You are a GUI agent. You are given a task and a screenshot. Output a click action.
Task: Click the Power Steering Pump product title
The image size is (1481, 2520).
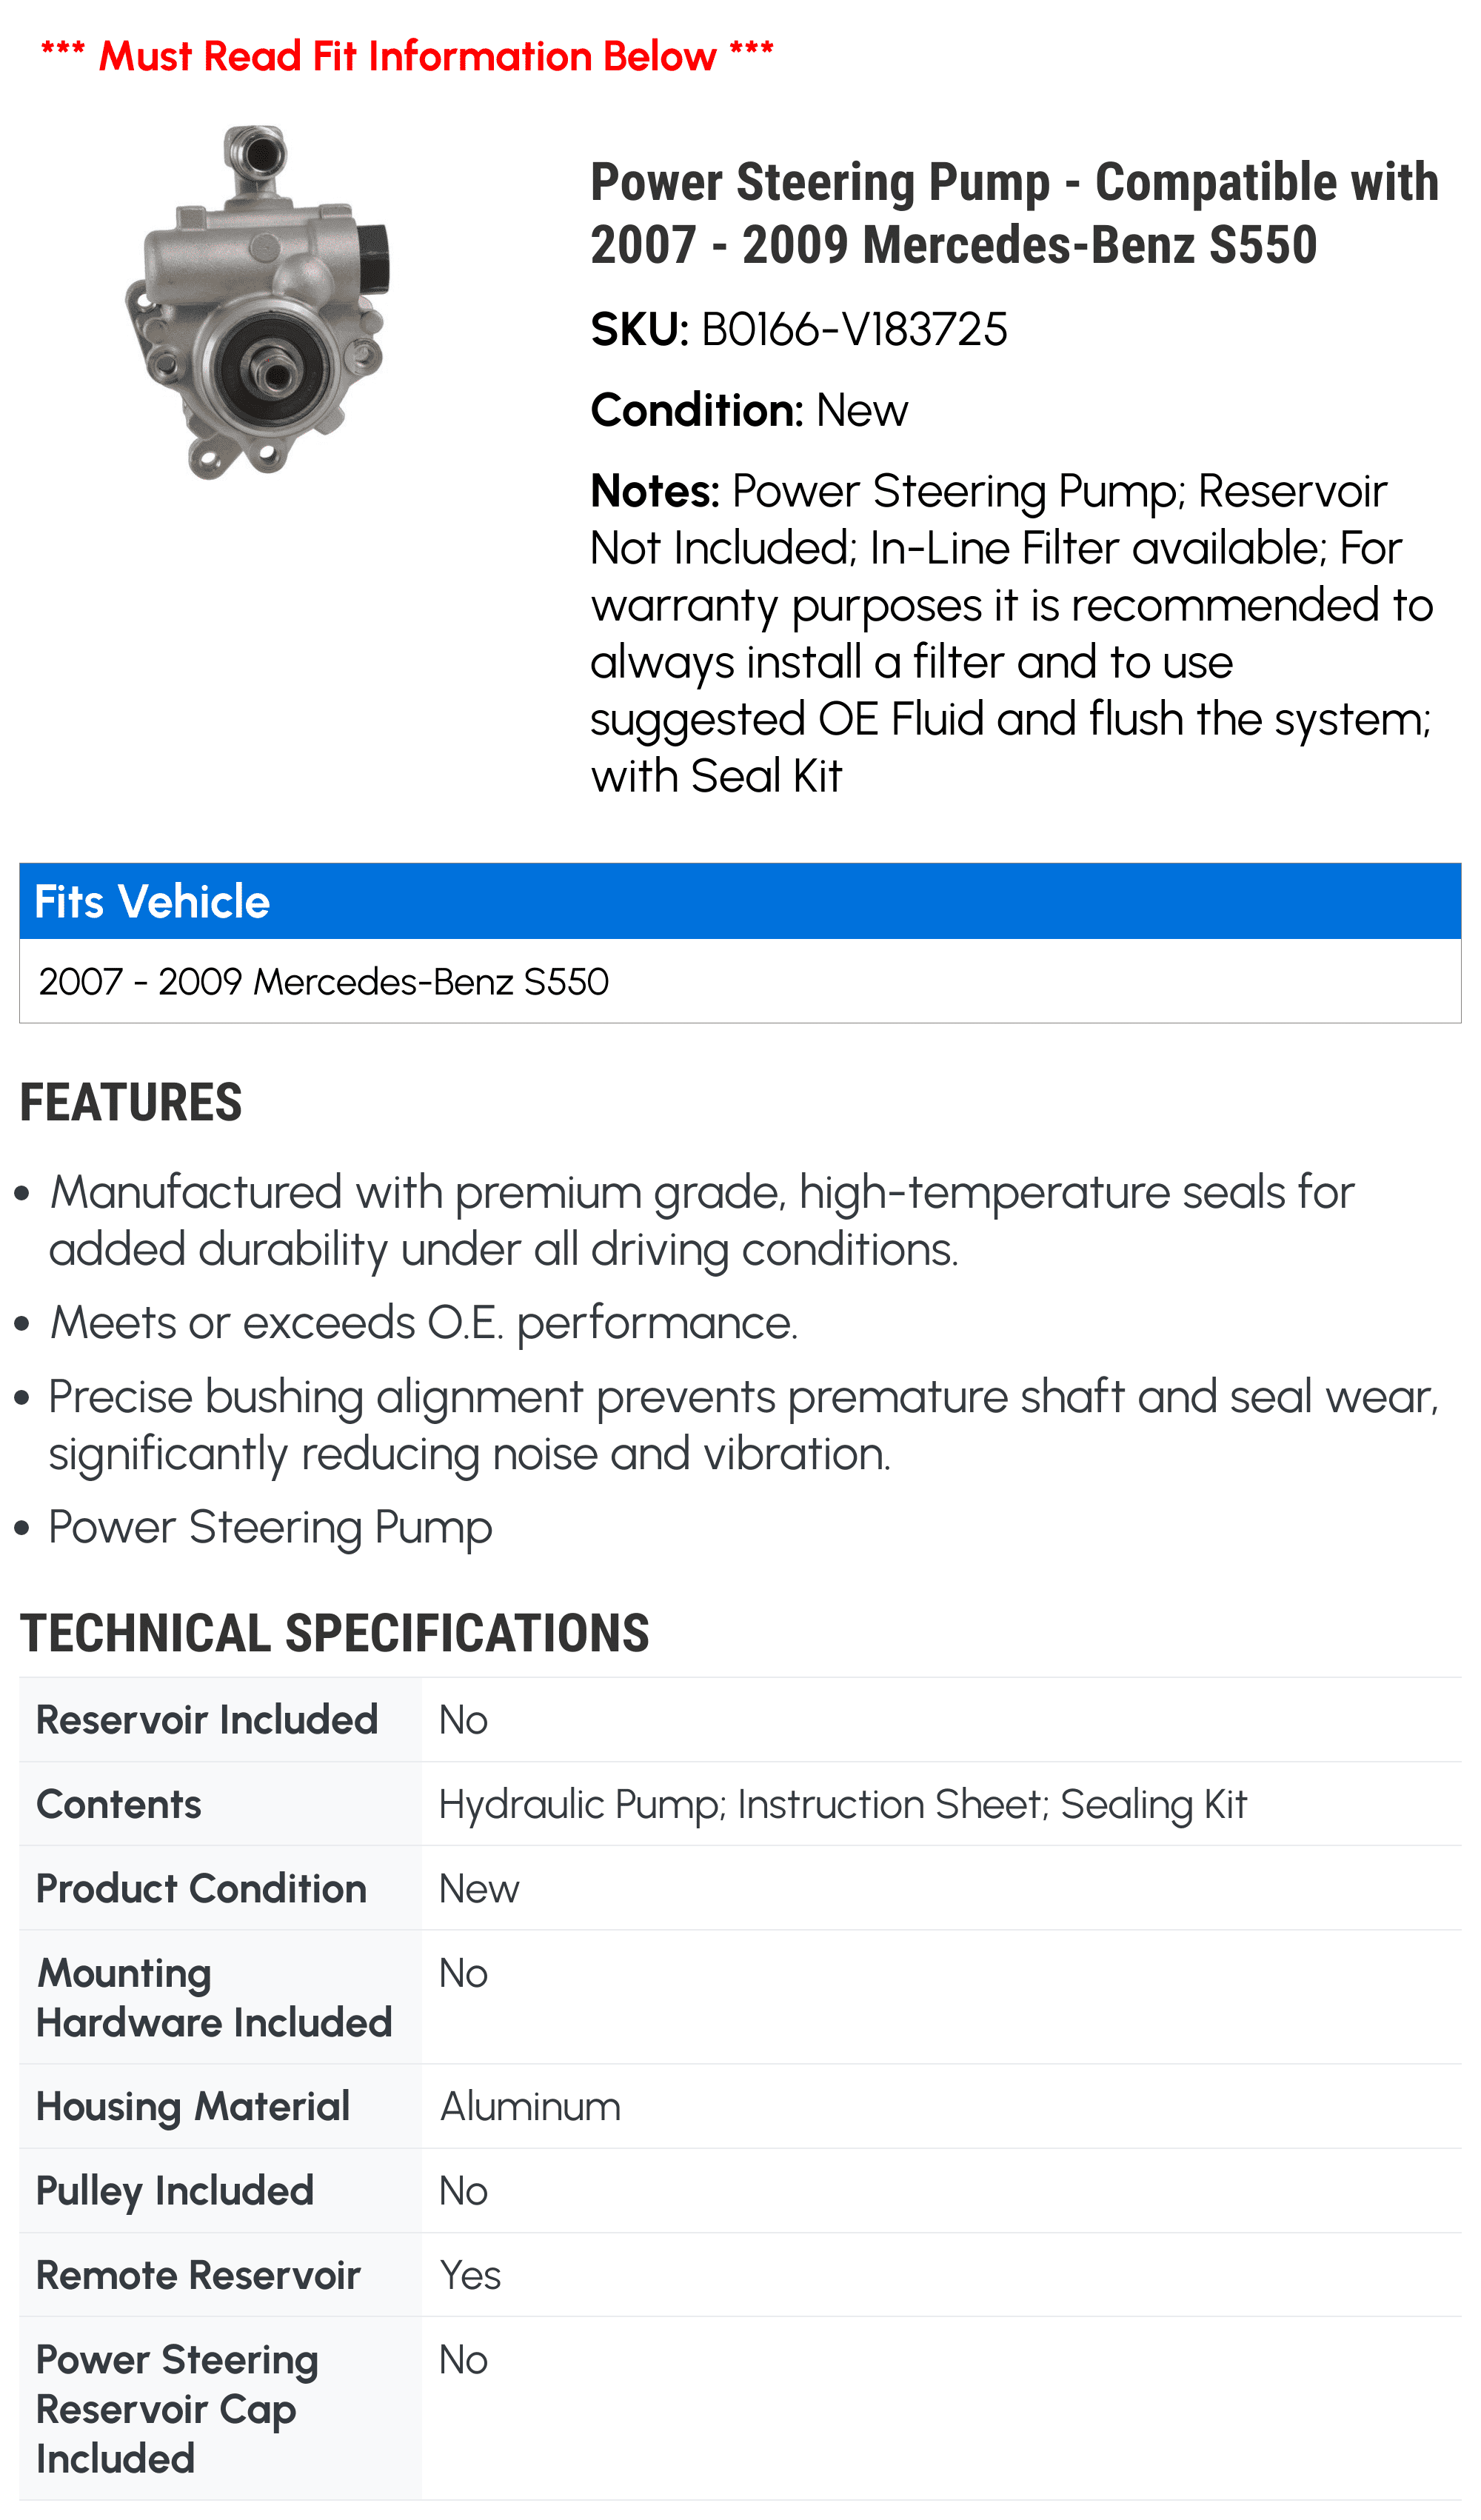1013,213
